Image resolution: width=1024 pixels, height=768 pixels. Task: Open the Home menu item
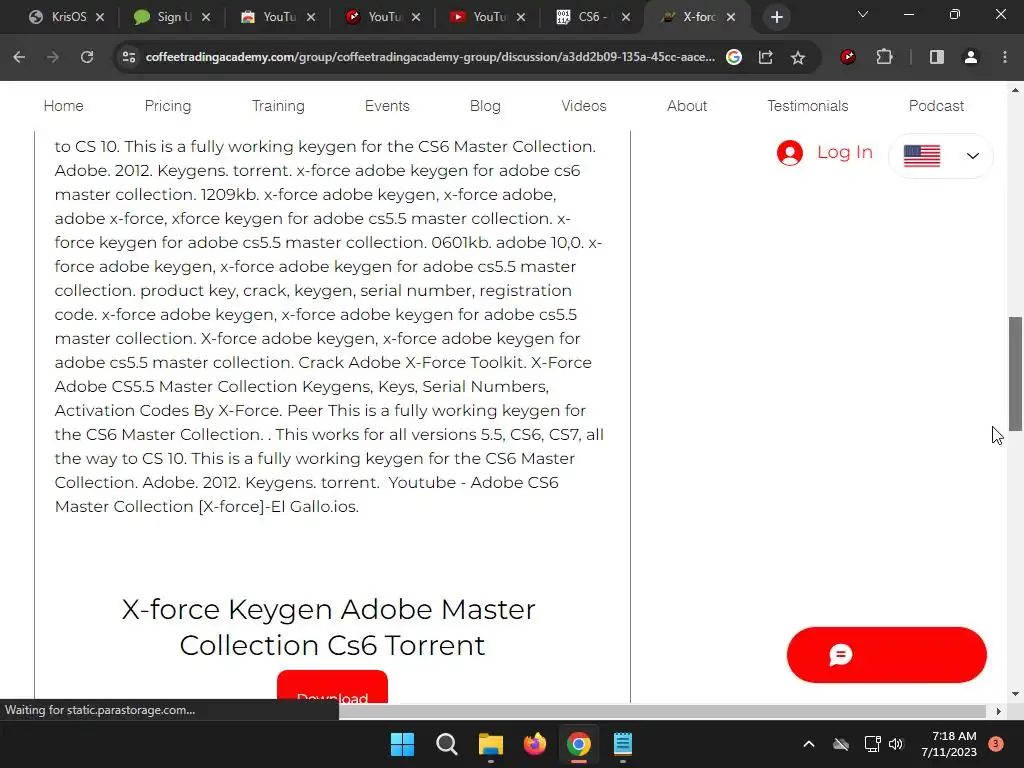[63, 106]
